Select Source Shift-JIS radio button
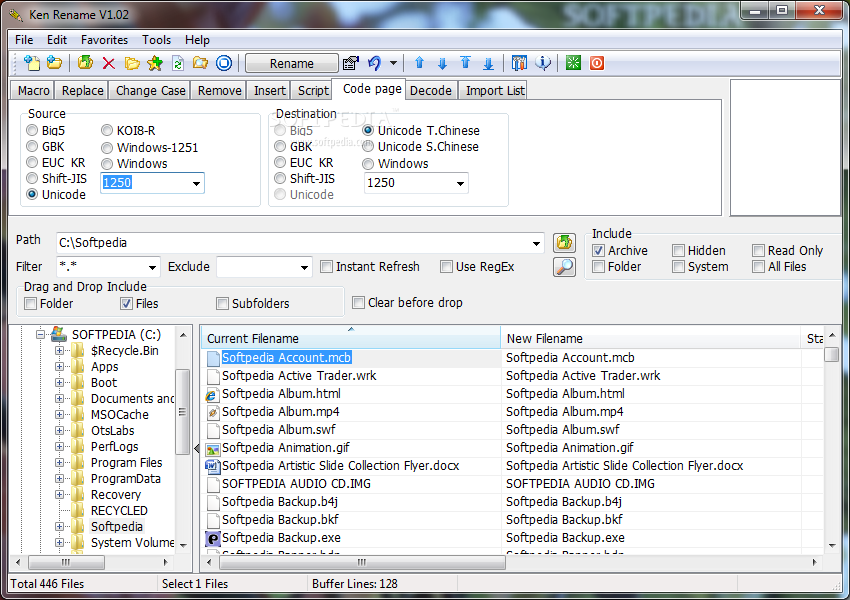The height and width of the screenshot is (600, 850). 33,179
